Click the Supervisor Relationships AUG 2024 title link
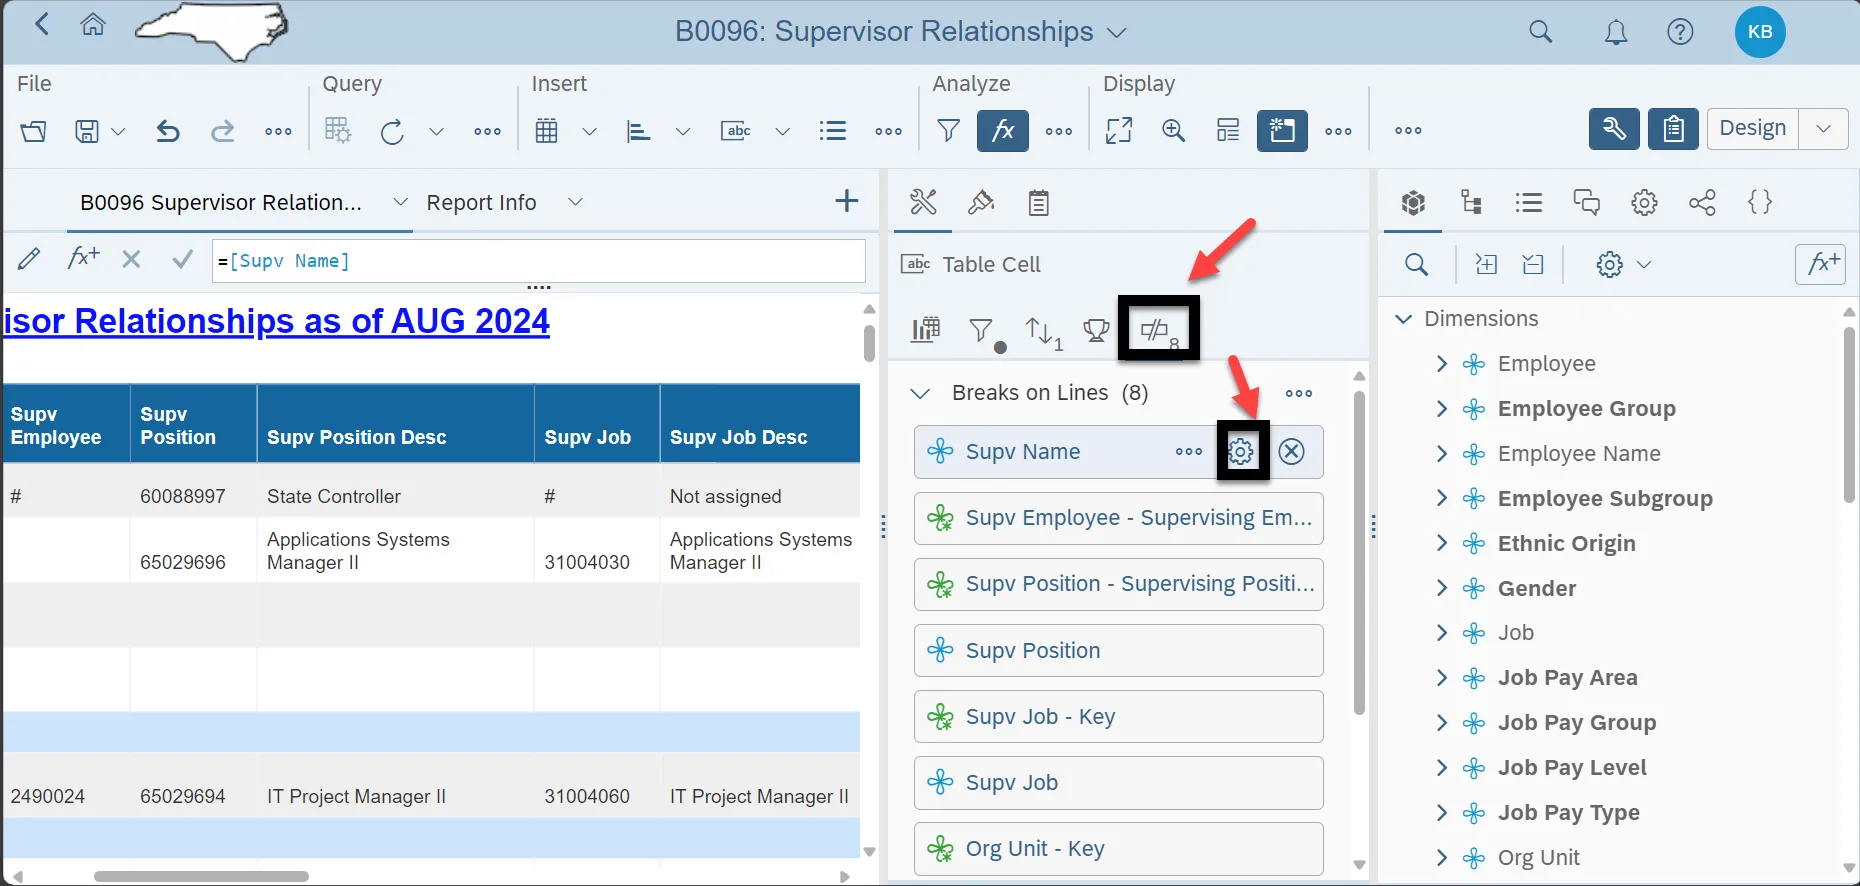Image resolution: width=1860 pixels, height=886 pixels. [x=277, y=321]
